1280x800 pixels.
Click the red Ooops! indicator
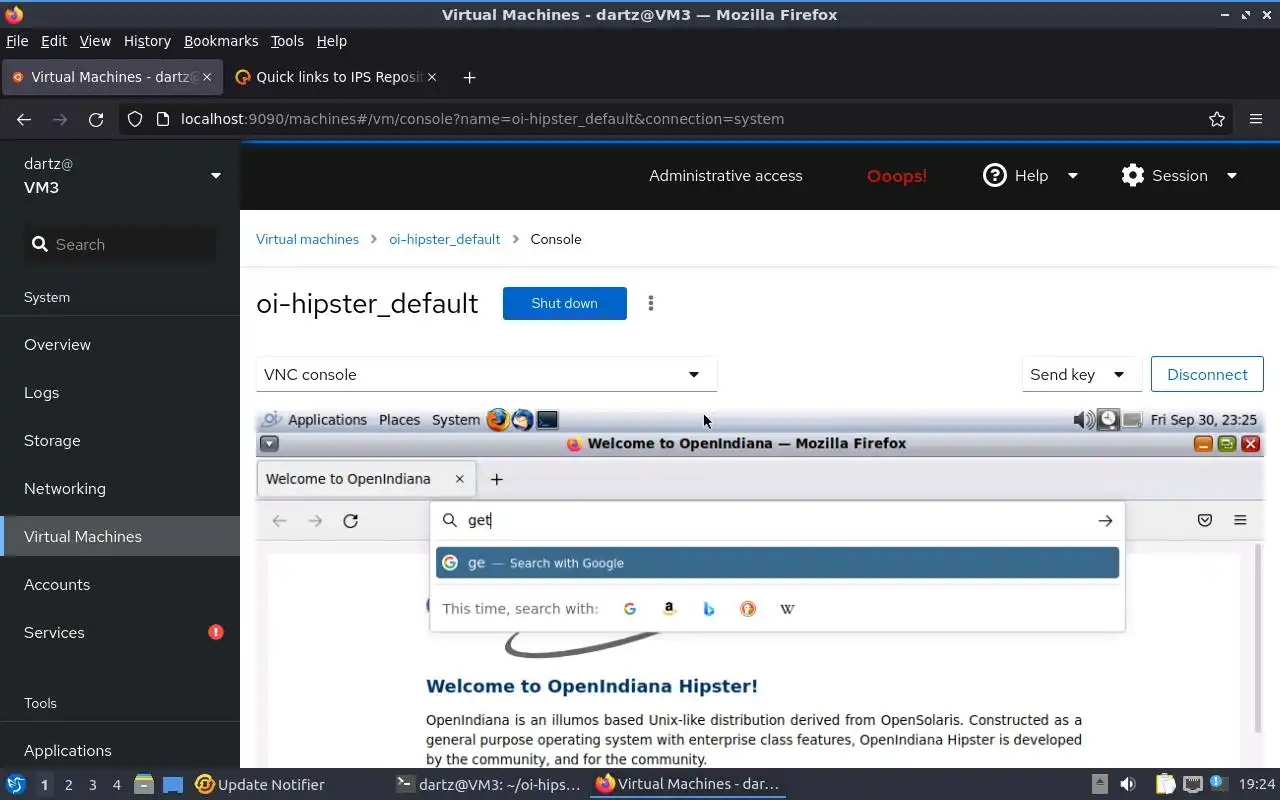pyautogui.click(x=897, y=176)
